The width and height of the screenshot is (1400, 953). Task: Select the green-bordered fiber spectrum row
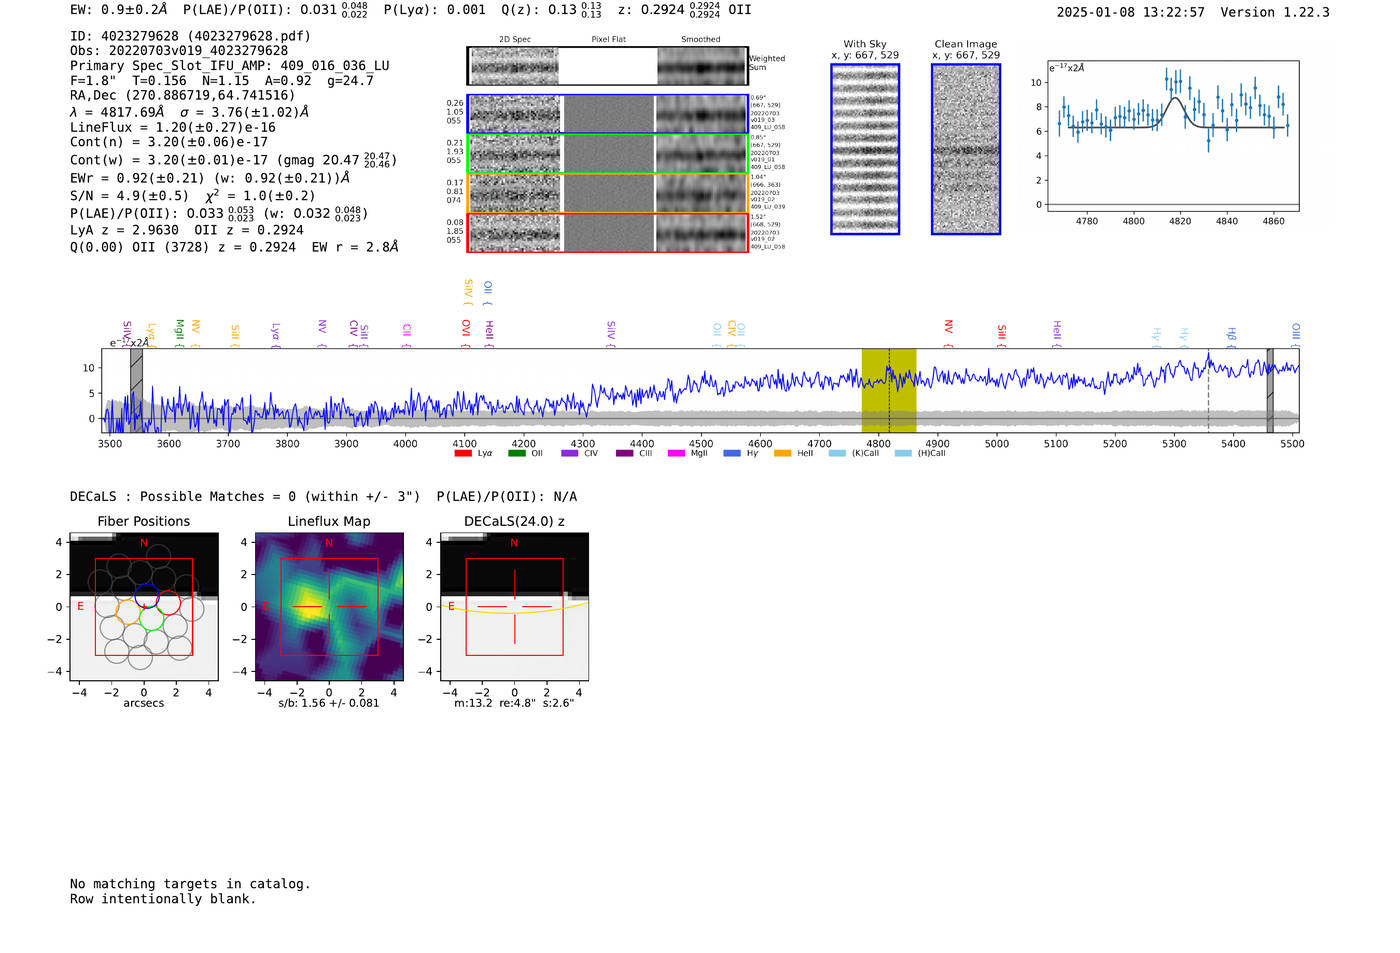(607, 154)
